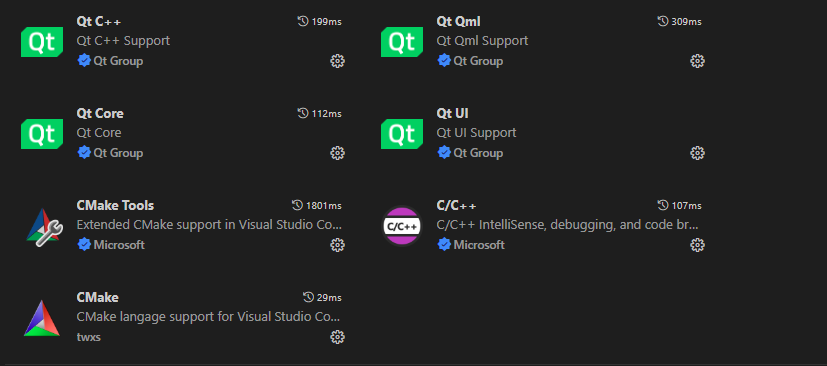Open manage gear for C/C++ extension

point(697,245)
